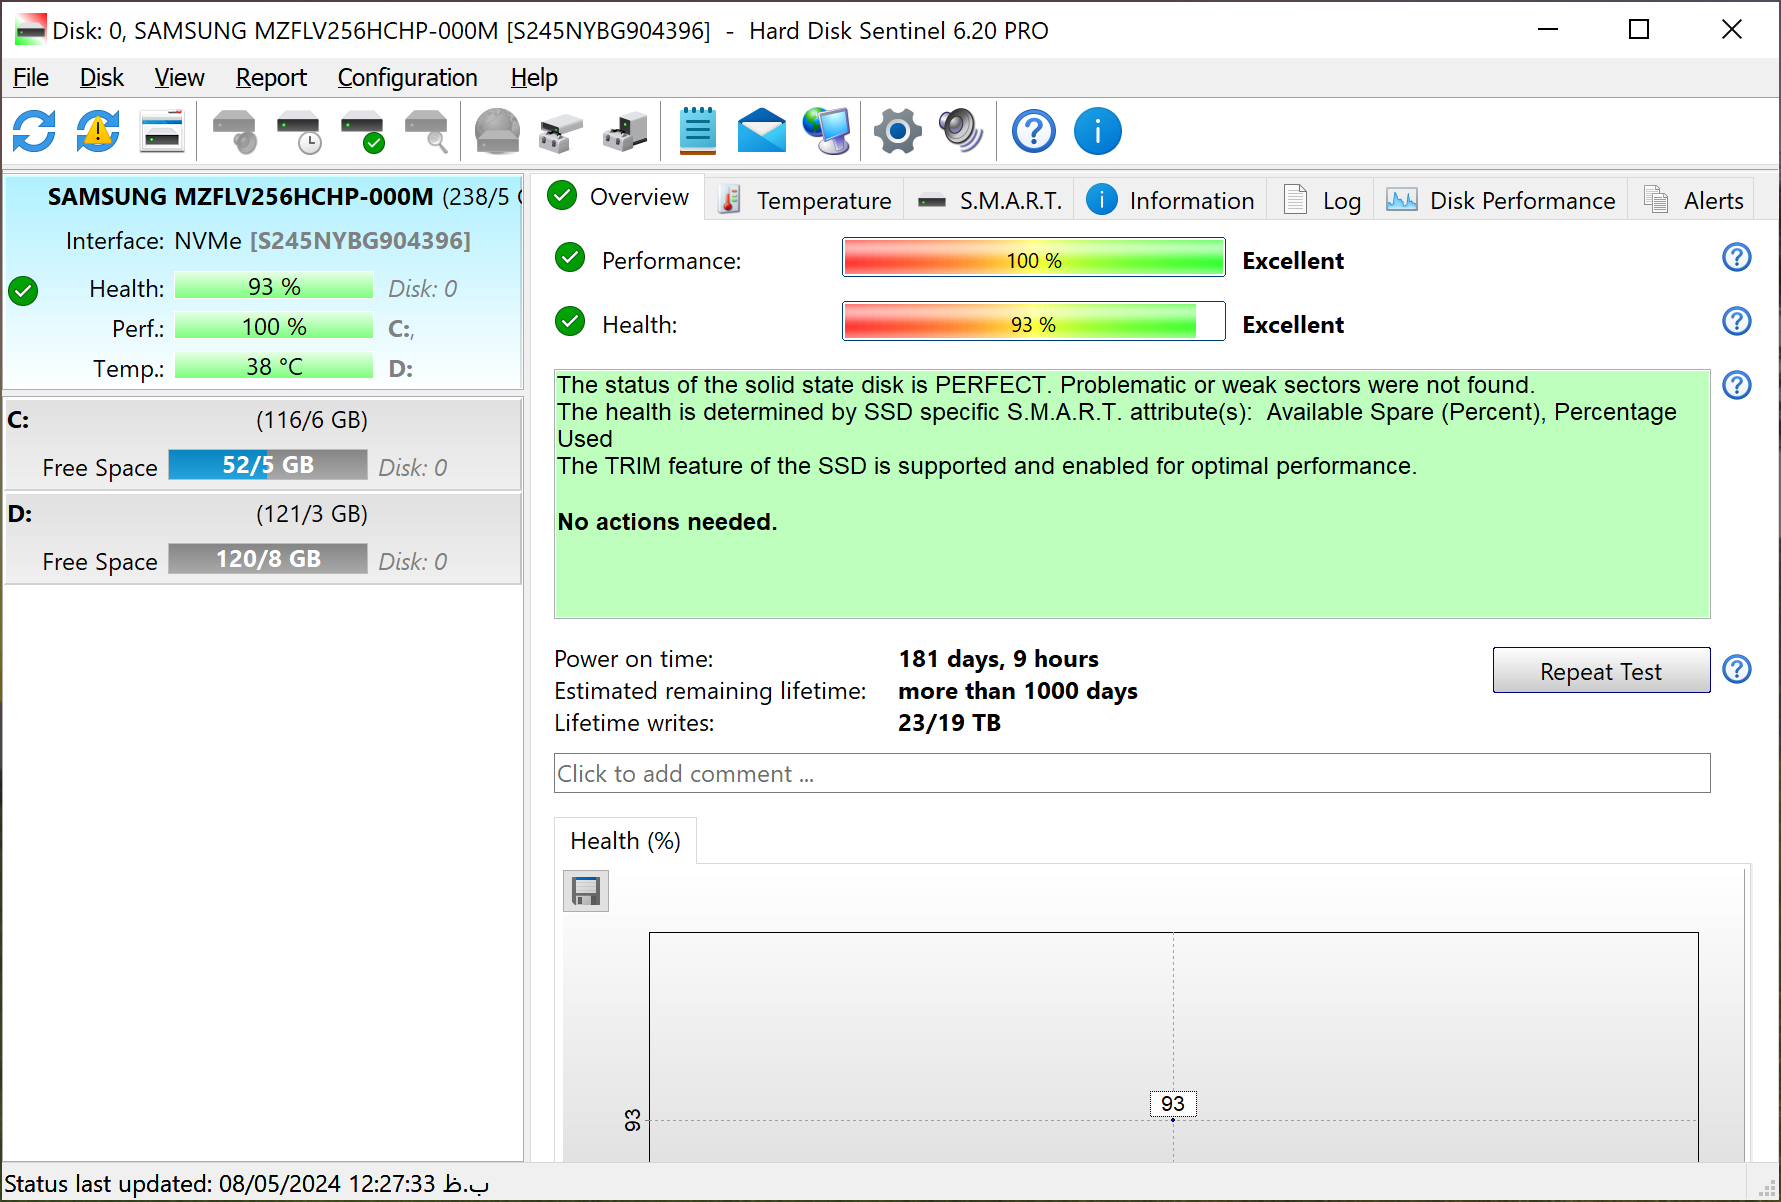Click the disk panel layout toolbar icon
Image resolution: width=1781 pixels, height=1202 pixels.
point(162,131)
